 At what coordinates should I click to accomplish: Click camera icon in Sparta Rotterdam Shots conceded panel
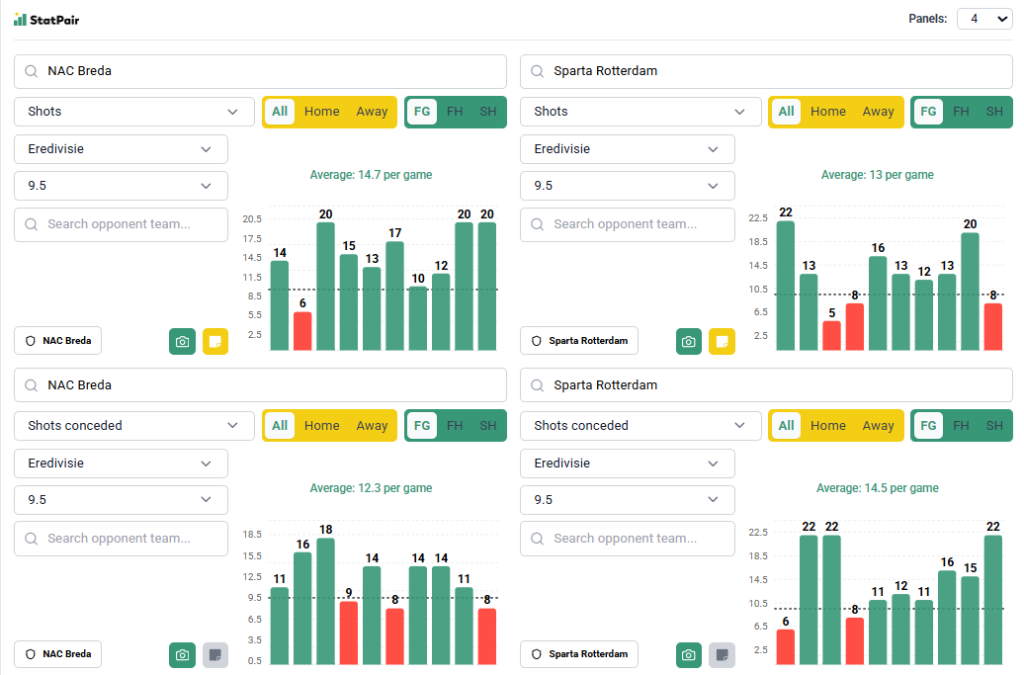pyautogui.click(x=688, y=655)
